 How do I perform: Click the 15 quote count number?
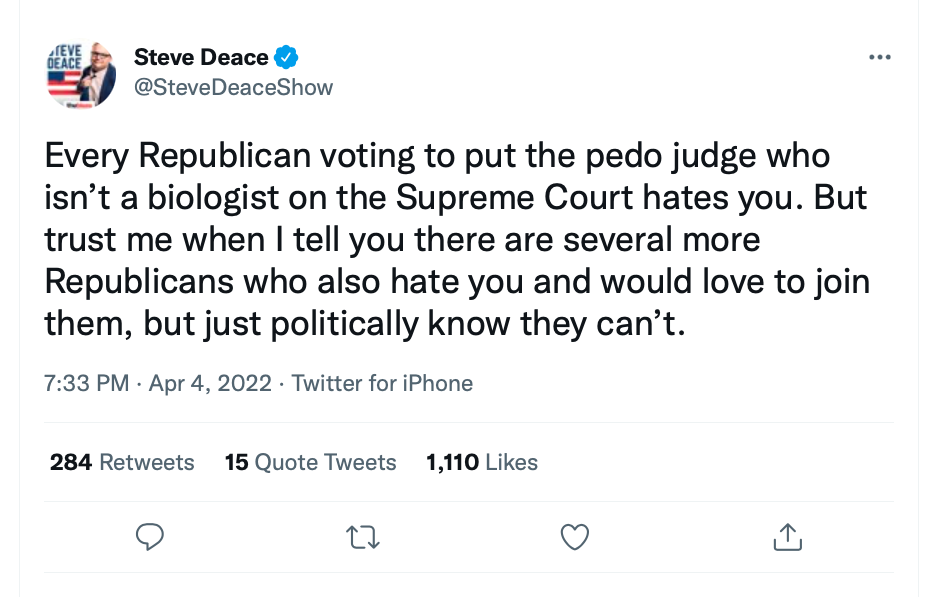click(x=236, y=462)
